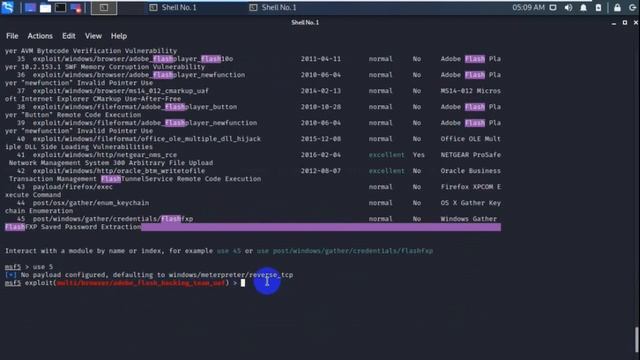The height and width of the screenshot is (360, 640).
Task: Click the terminal vertical scrollbar thumb
Action: pos(636,340)
